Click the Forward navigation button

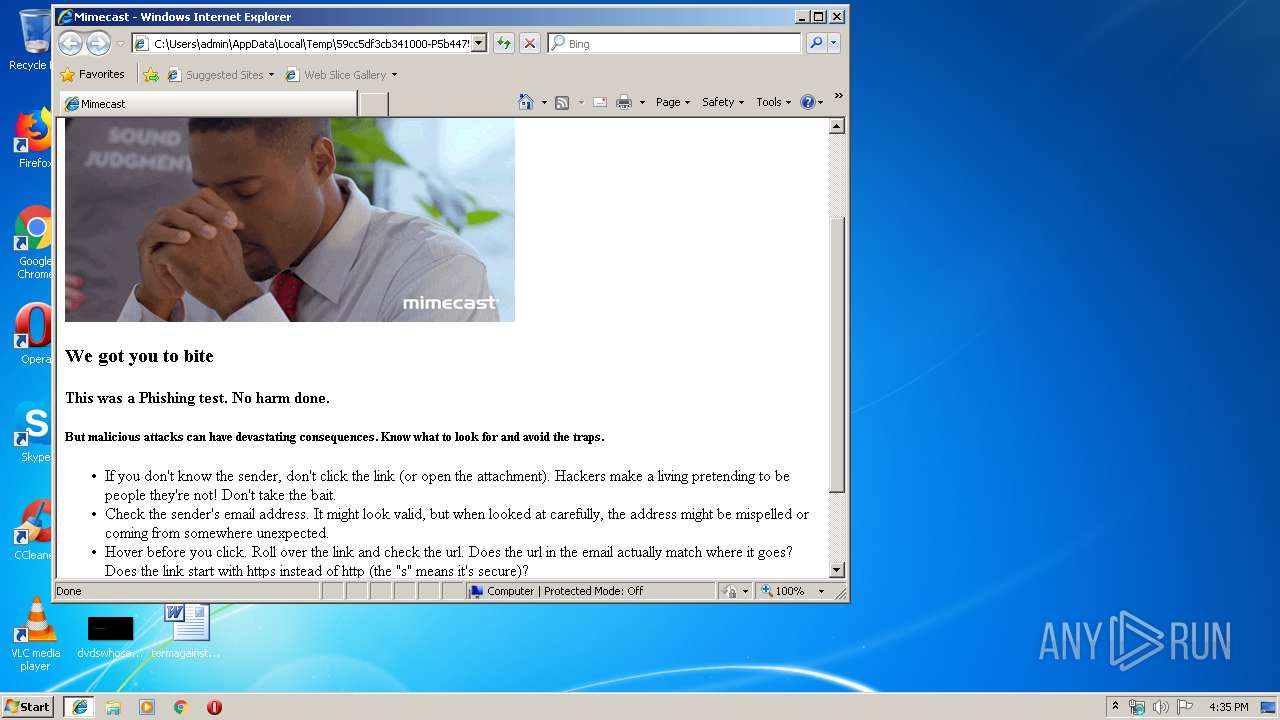[x=98, y=43]
